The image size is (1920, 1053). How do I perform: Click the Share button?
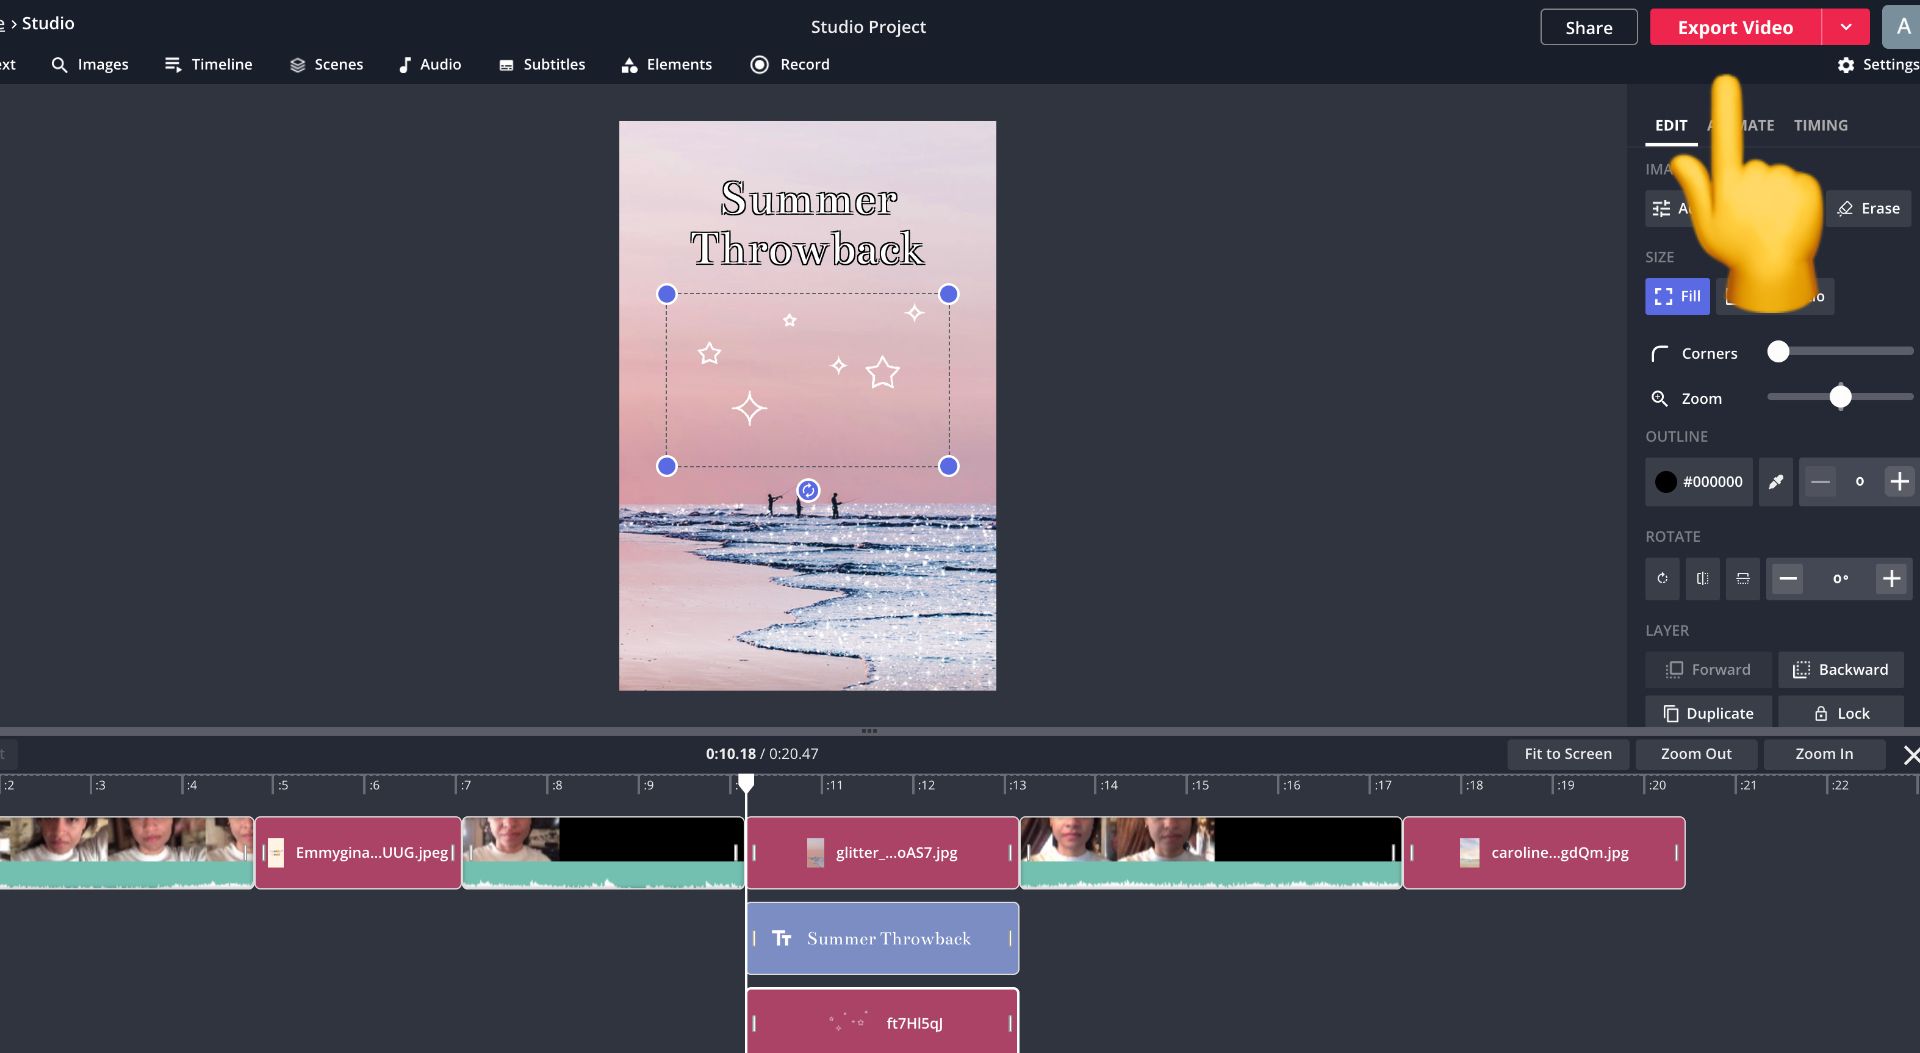(1588, 28)
